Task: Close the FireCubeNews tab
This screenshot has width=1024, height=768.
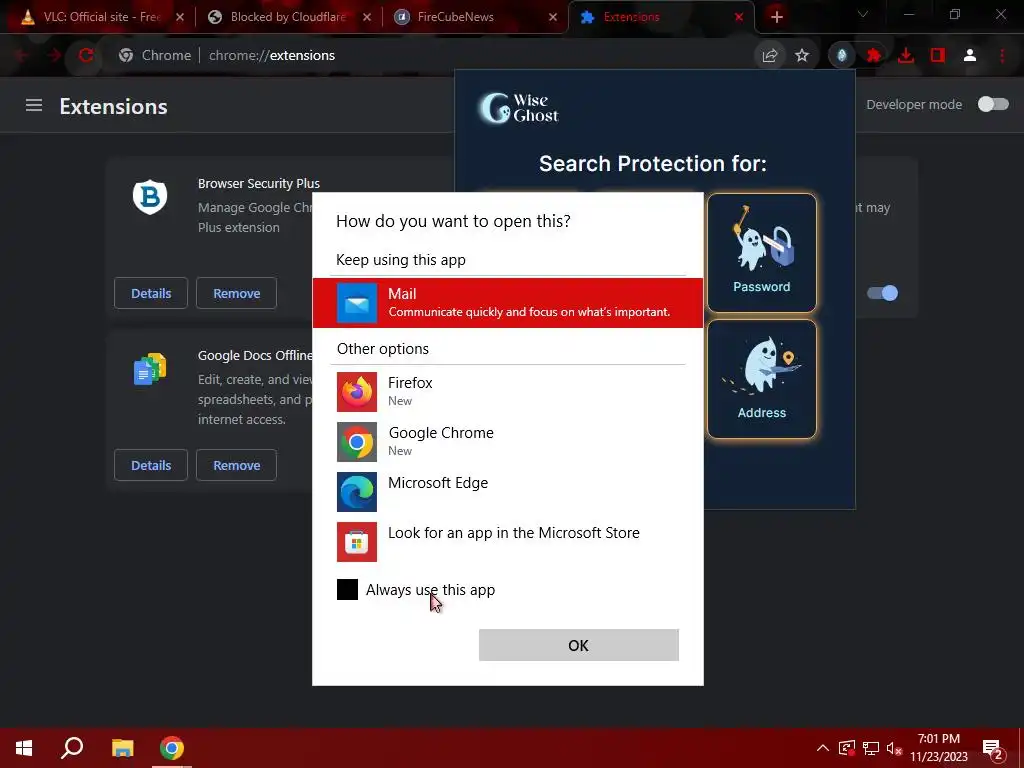Action: pyautogui.click(x=552, y=18)
